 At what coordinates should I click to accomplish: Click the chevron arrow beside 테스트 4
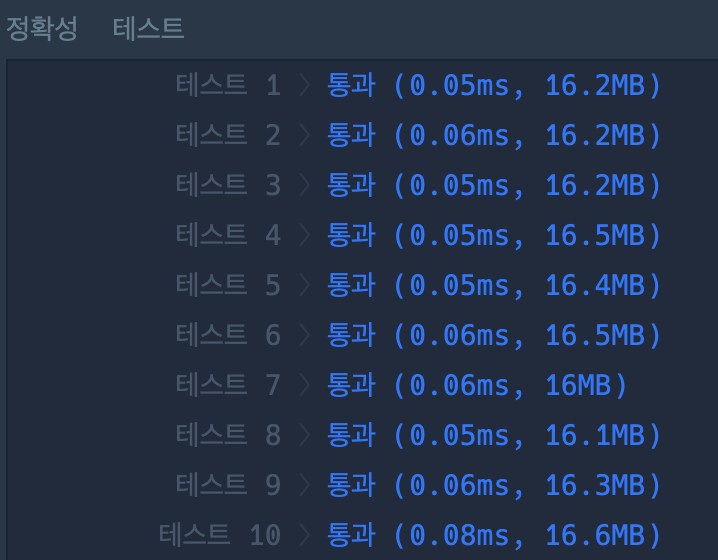point(305,235)
